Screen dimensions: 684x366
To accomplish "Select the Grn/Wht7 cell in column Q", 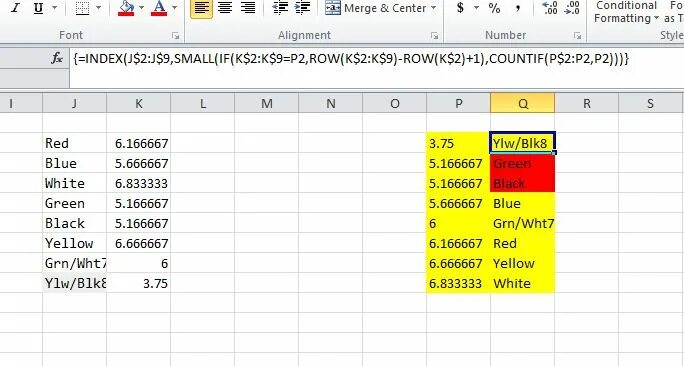I will [x=523, y=223].
